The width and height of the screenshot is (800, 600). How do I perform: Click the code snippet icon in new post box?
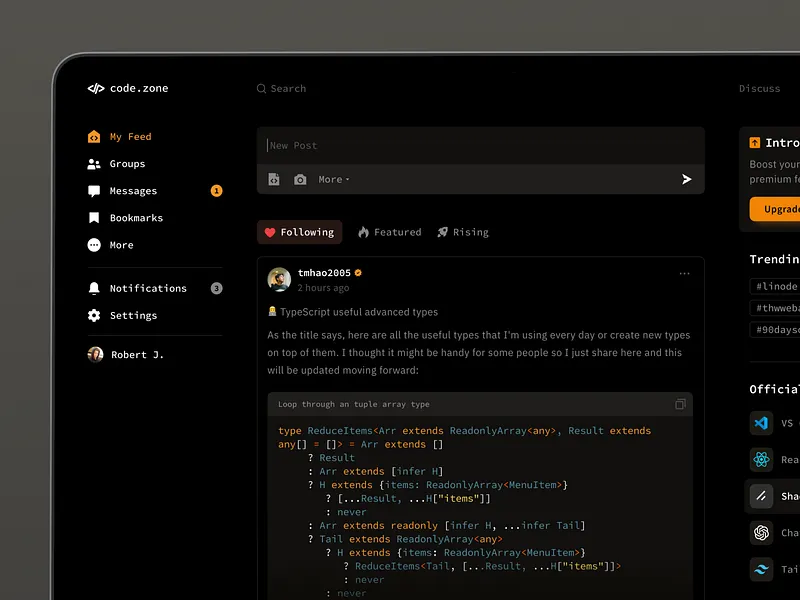[274, 179]
